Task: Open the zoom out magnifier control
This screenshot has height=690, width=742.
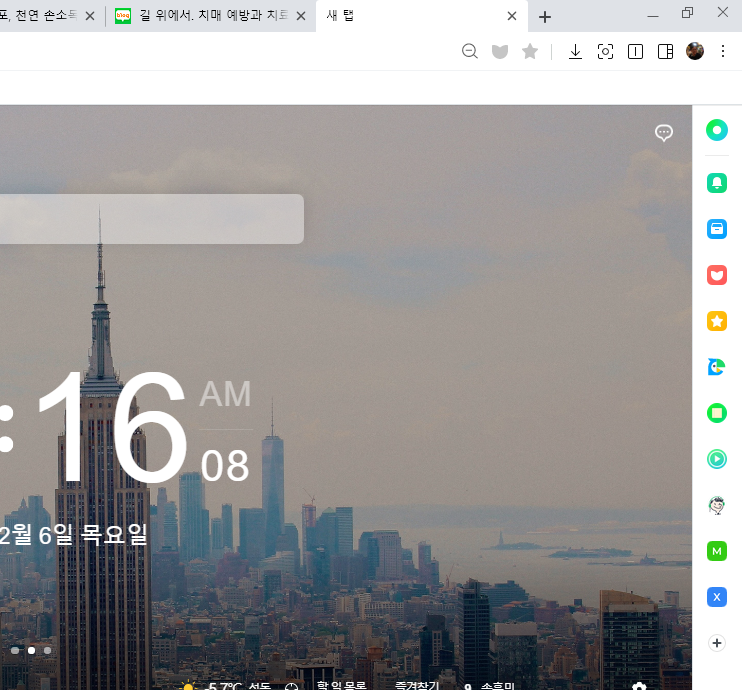Action: 469,51
